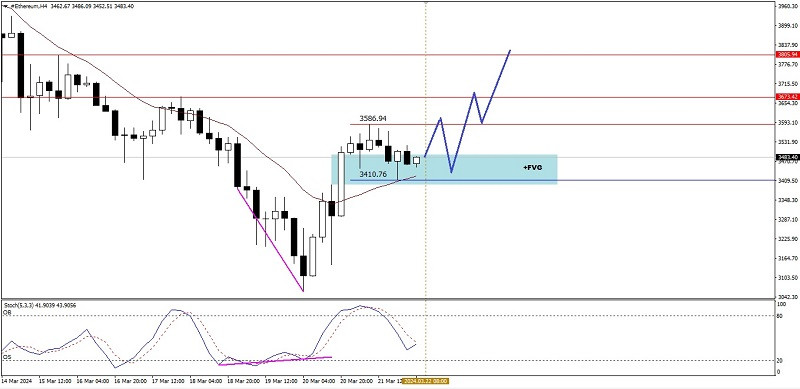Image resolution: width=800 pixels, height=389 pixels.
Task: Click the 3899.10 price axis value
Action: coord(788,26)
